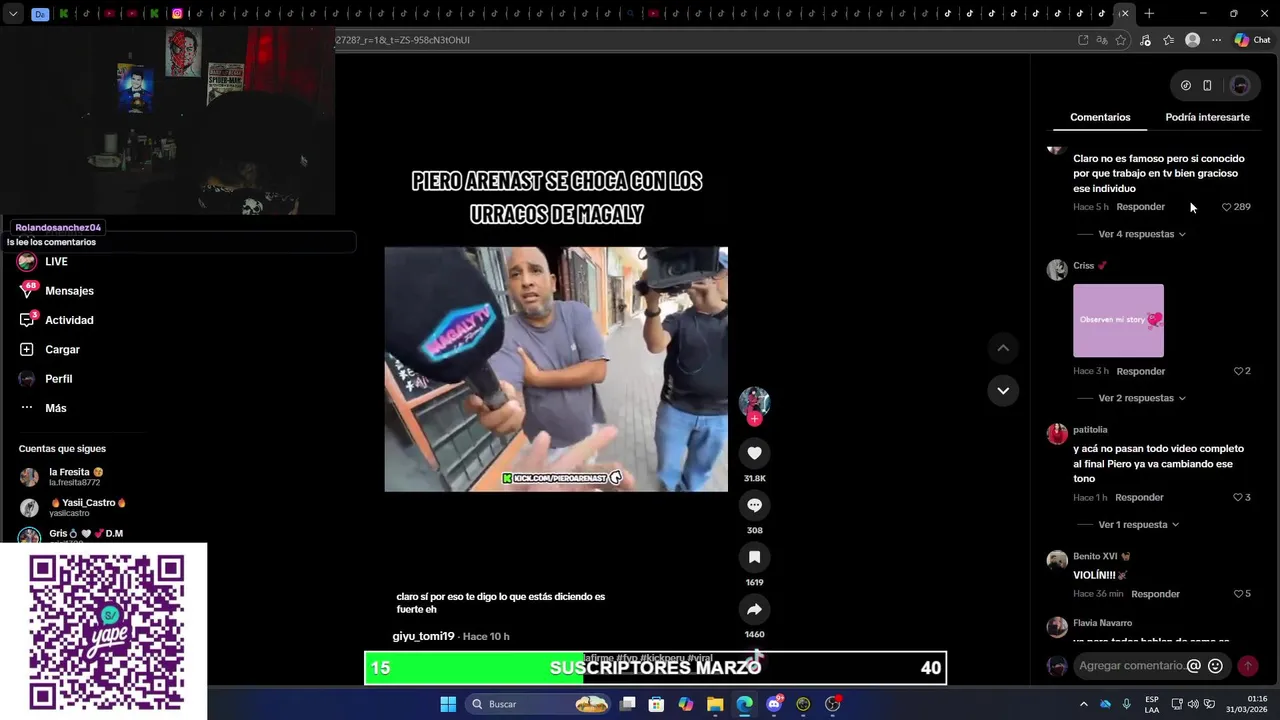1280x720 pixels.
Task: Open Edge settings three-dot menu
Action: (1216, 40)
